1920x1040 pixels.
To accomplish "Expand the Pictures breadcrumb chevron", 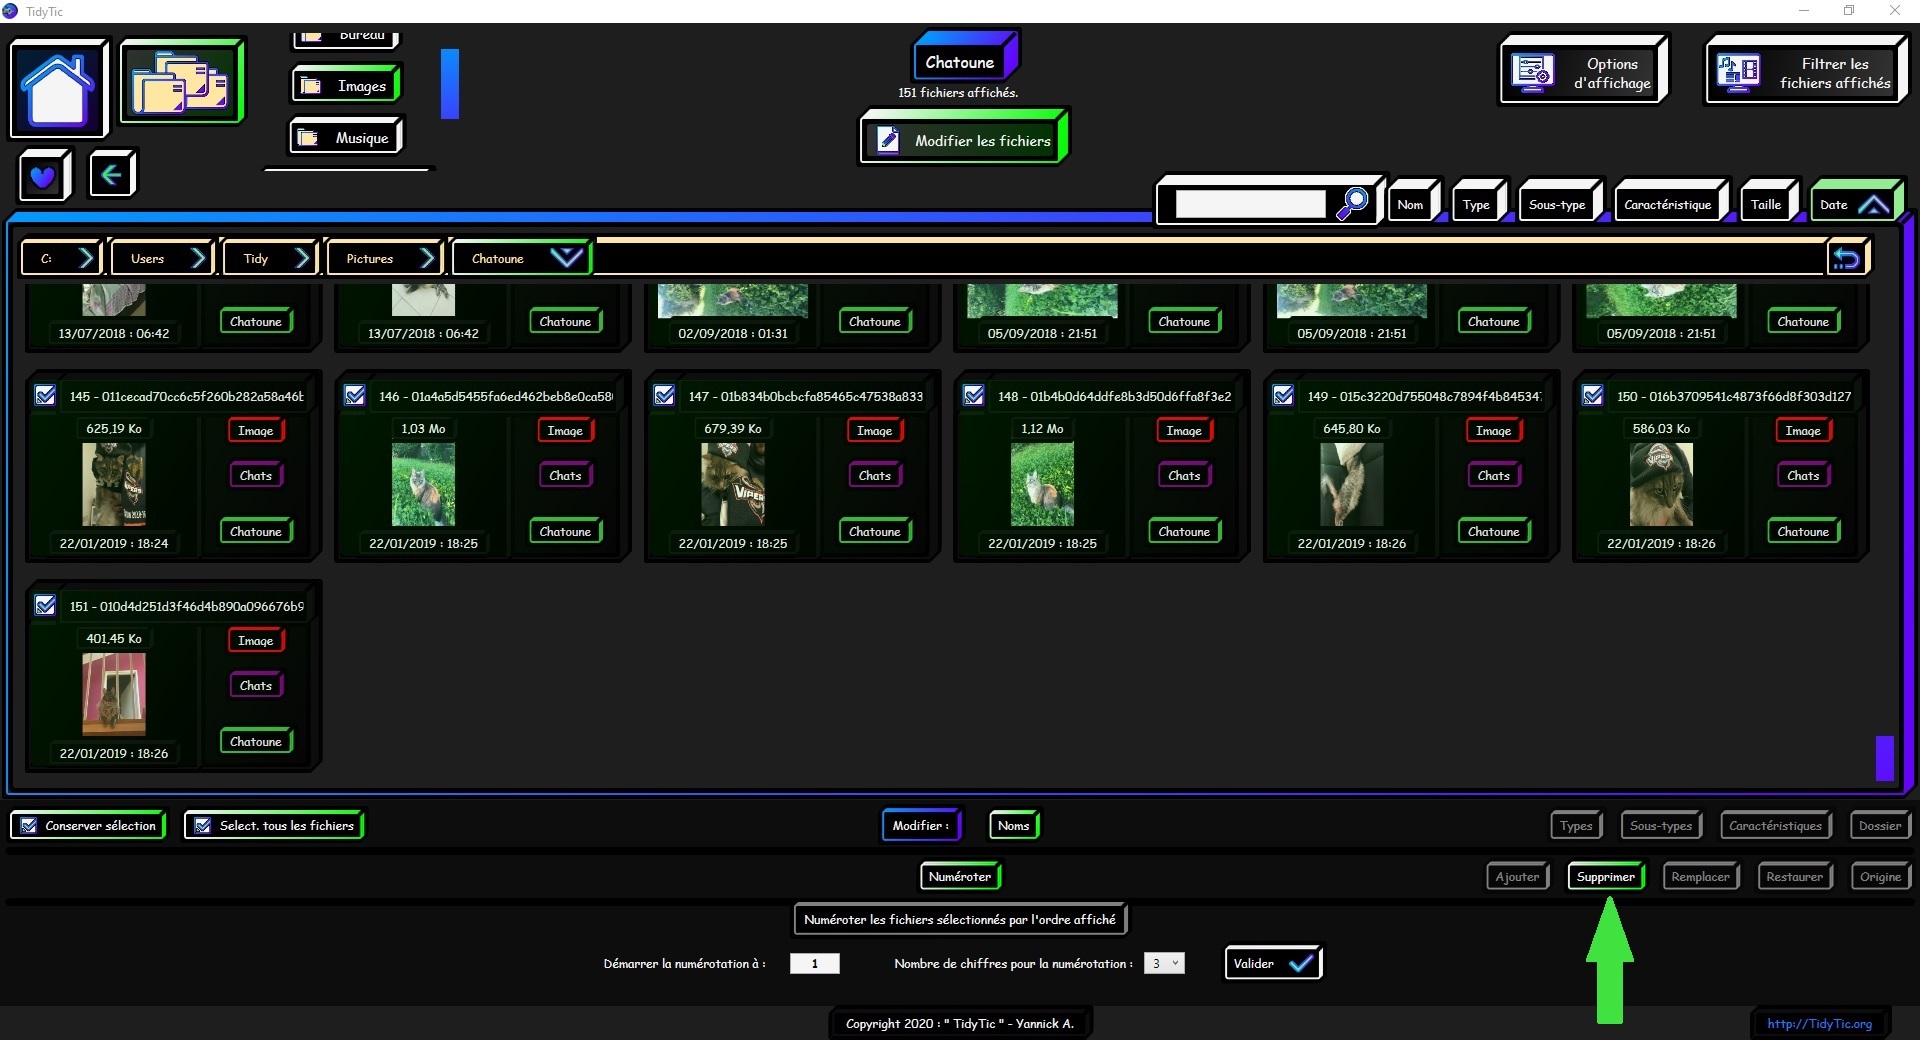I will [x=428, y=258].
